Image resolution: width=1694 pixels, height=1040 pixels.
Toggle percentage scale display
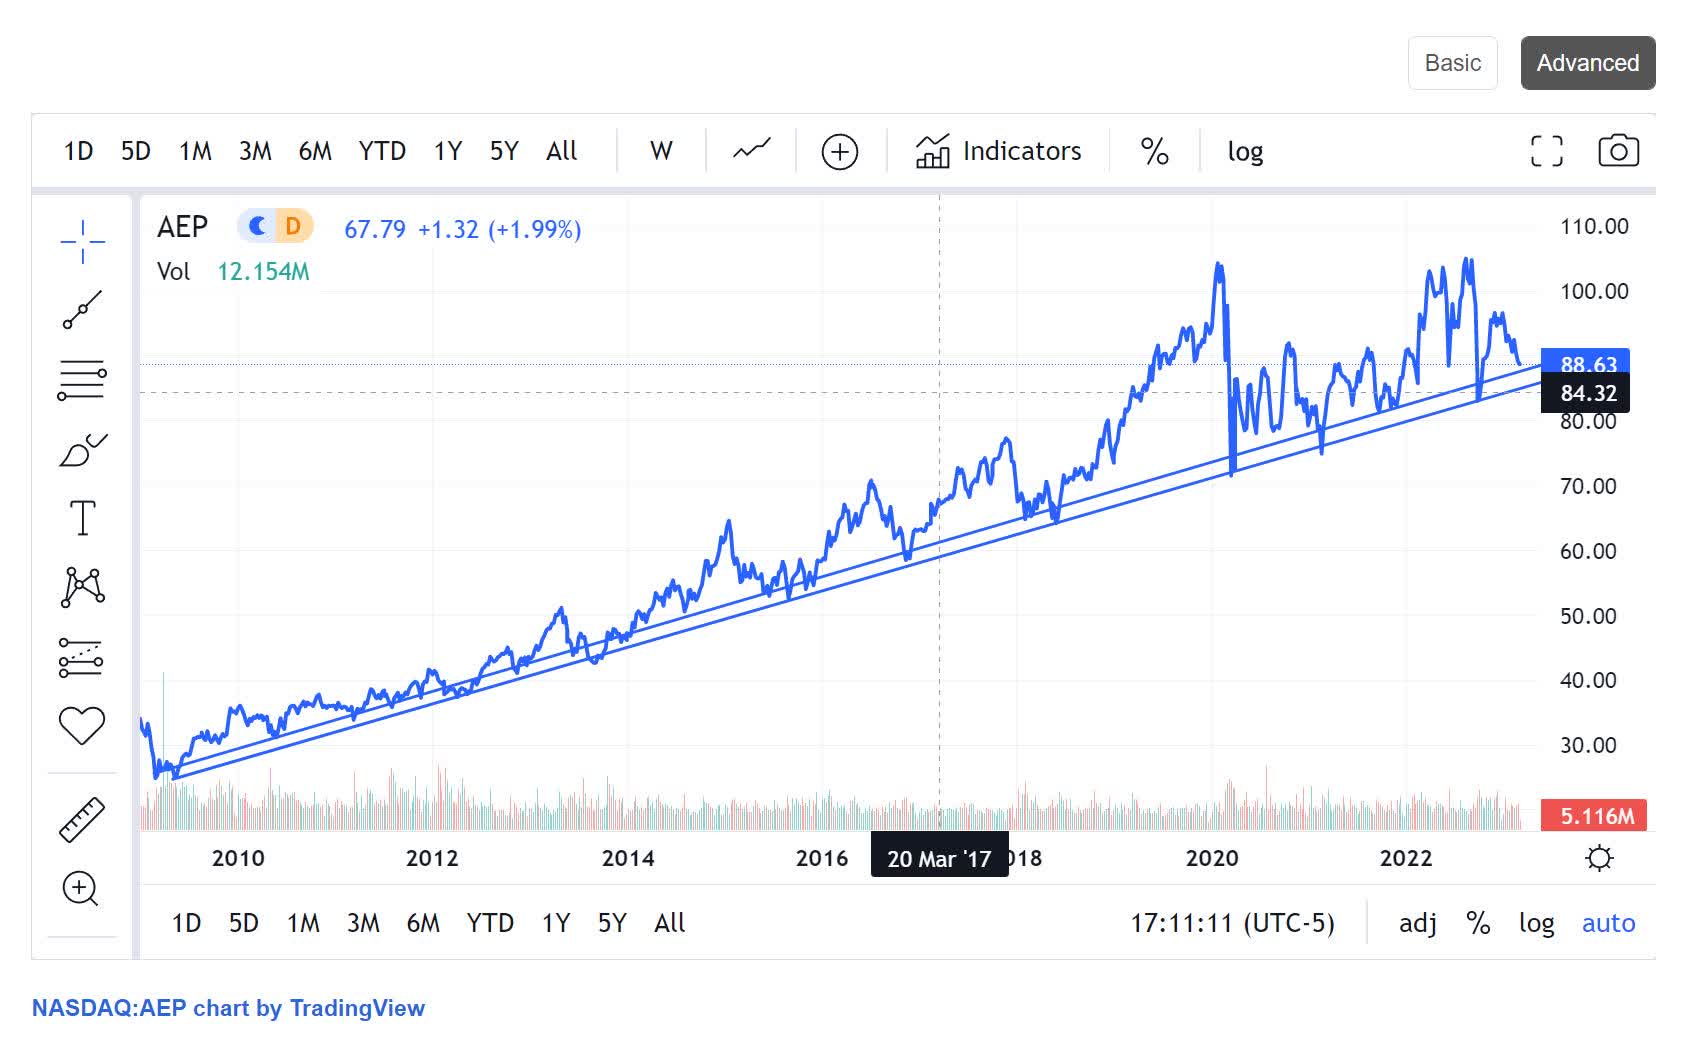[x=1152, y=150]
